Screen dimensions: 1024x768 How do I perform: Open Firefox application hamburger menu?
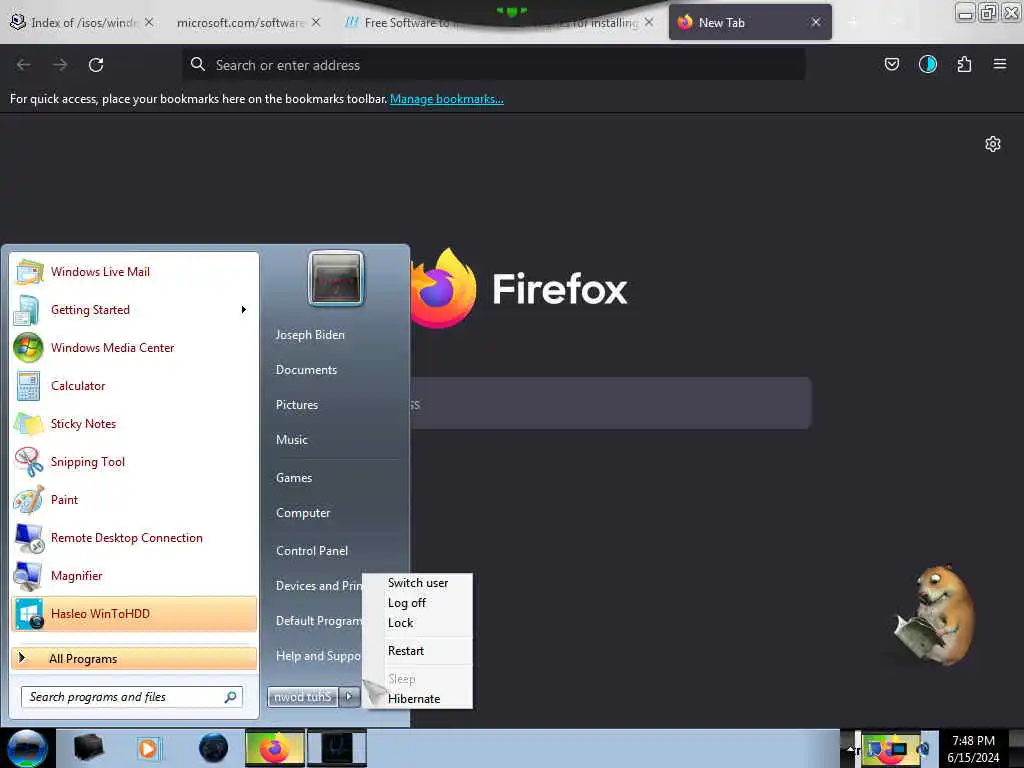(x=999, y=64)
